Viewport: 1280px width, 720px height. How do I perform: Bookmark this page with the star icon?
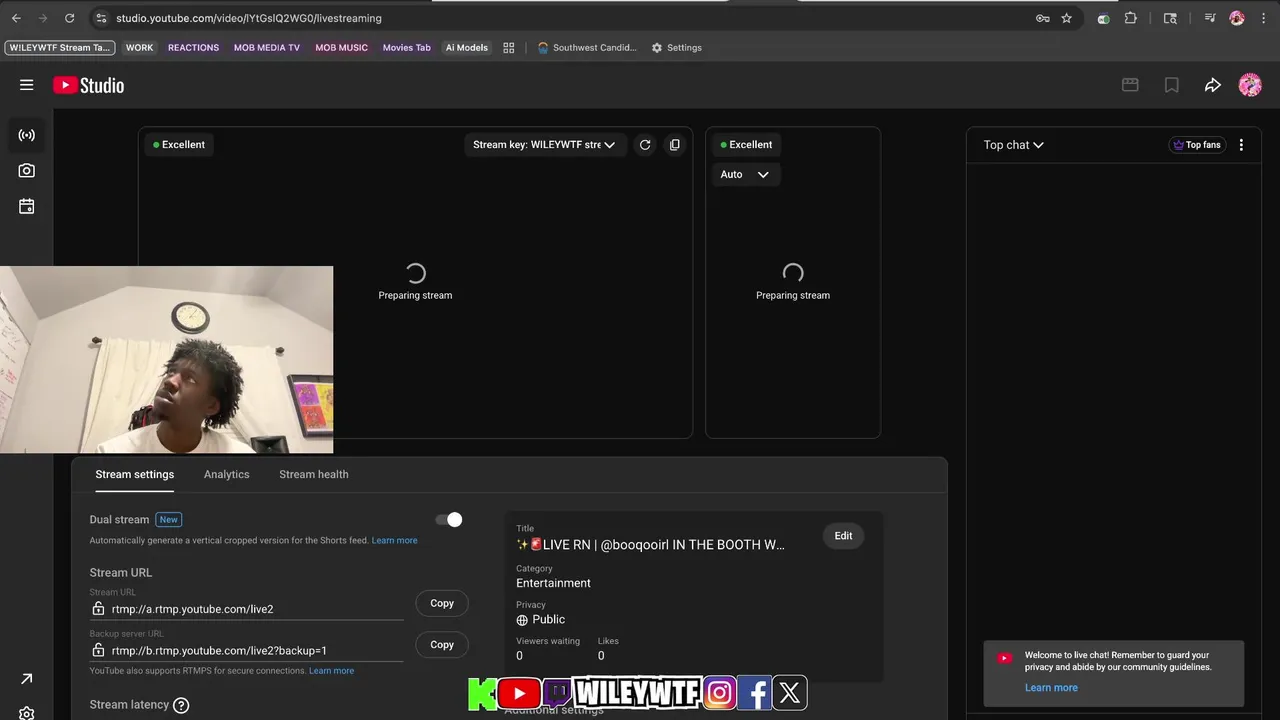point(1067,18)
